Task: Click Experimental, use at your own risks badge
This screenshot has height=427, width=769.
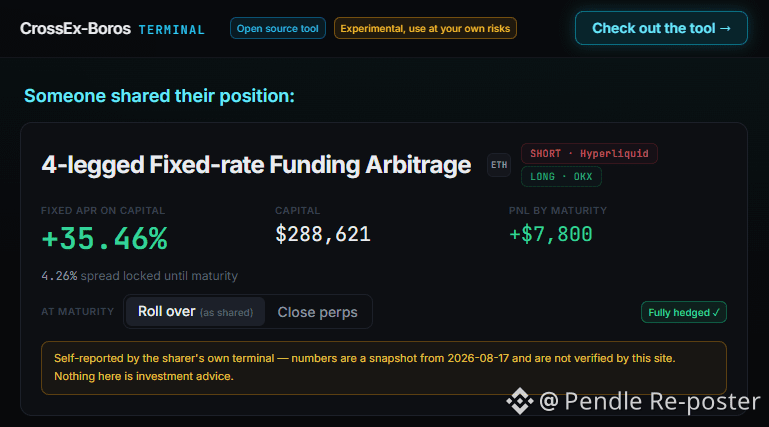Action: point(425,28)
